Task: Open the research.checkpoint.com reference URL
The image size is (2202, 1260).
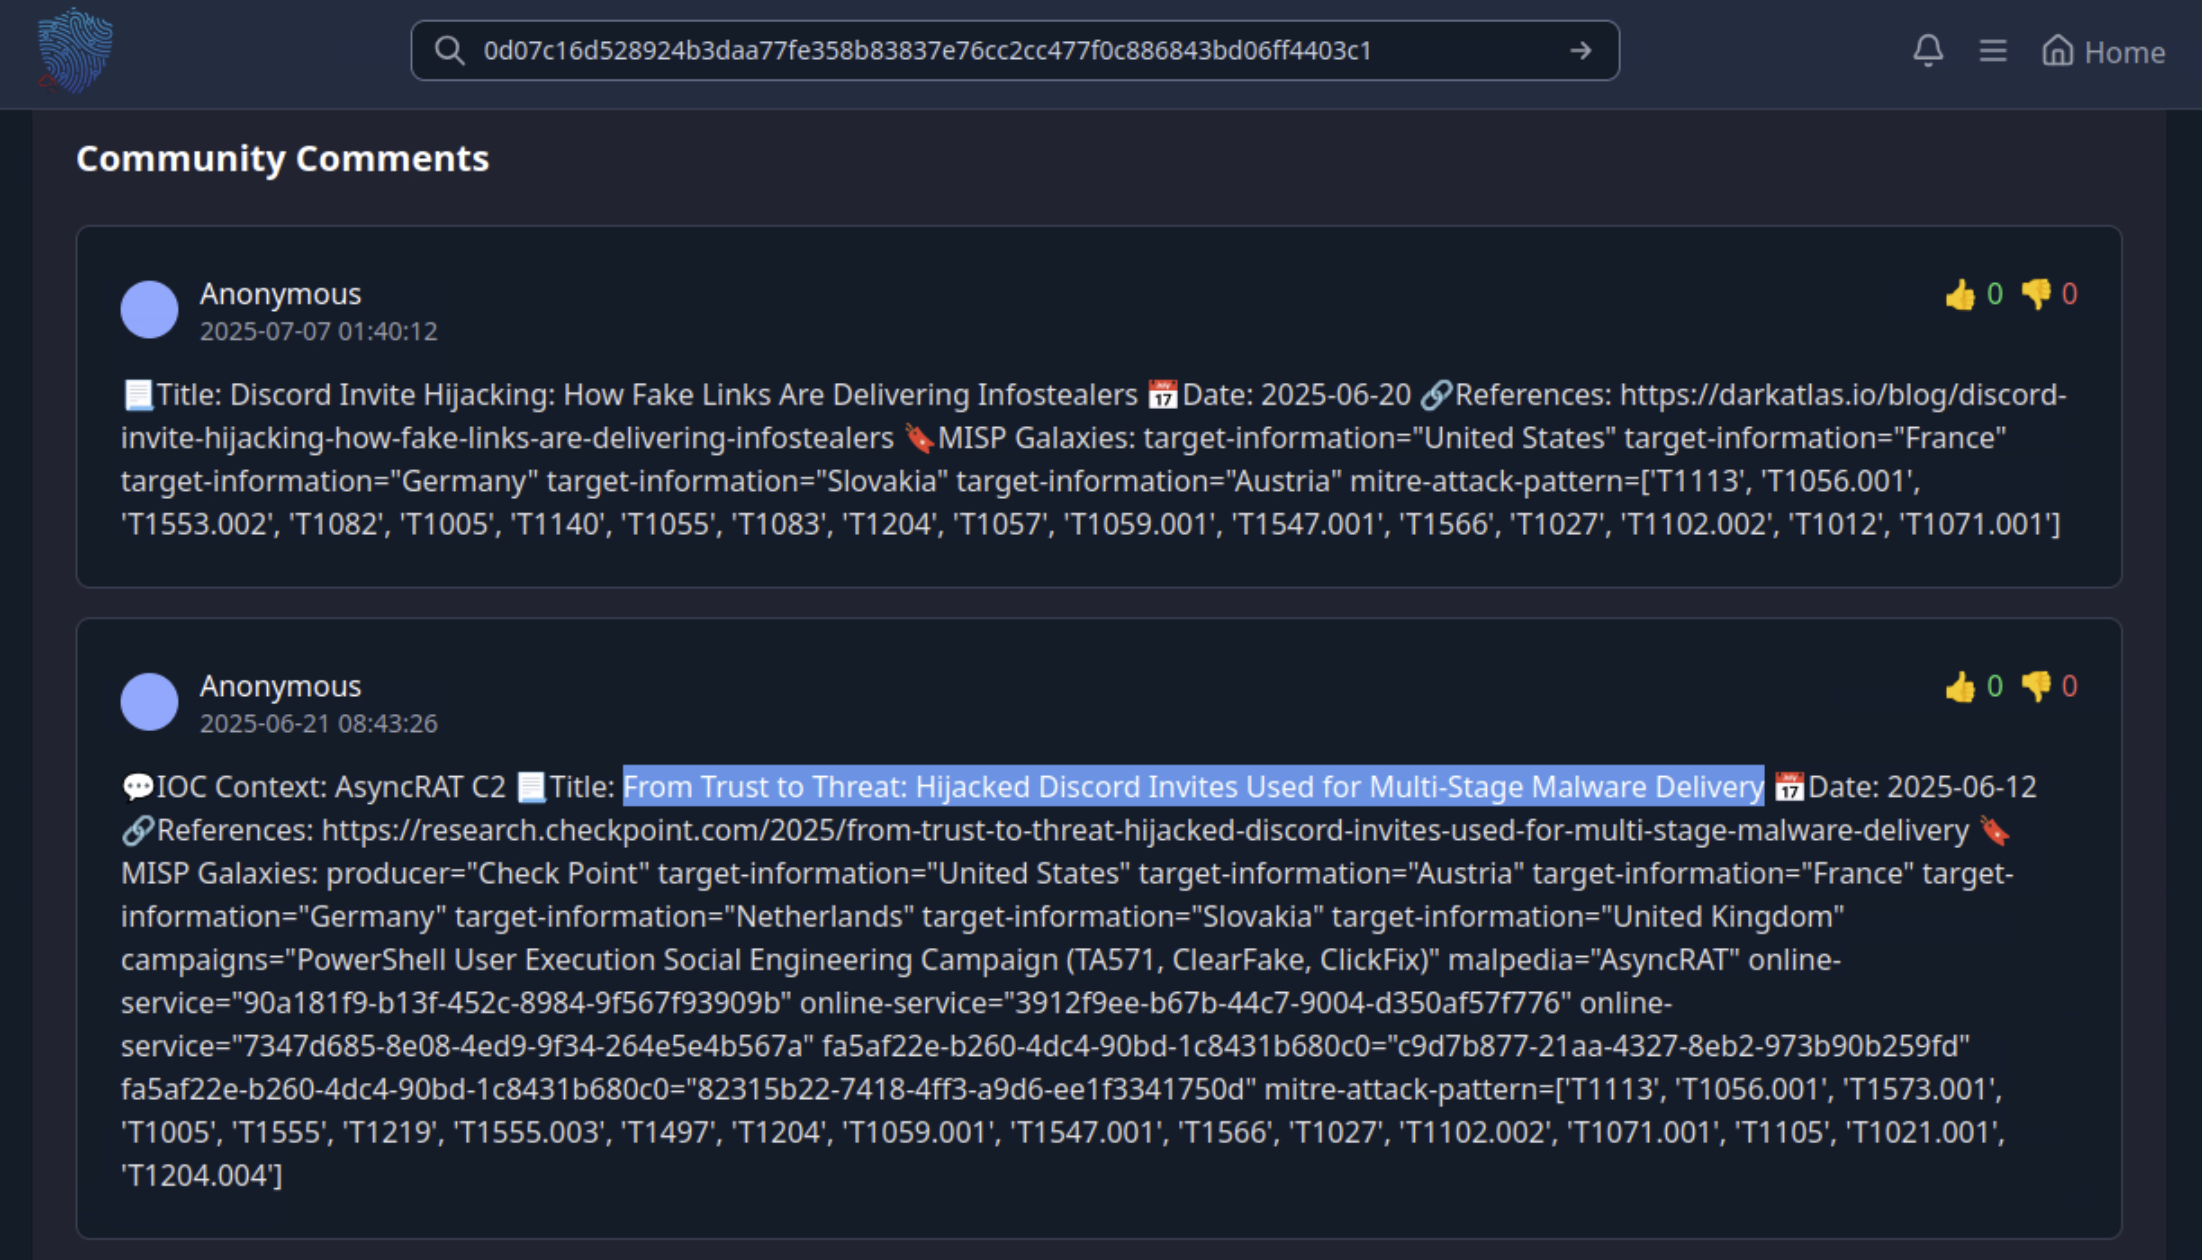Action: point(1145,830)
